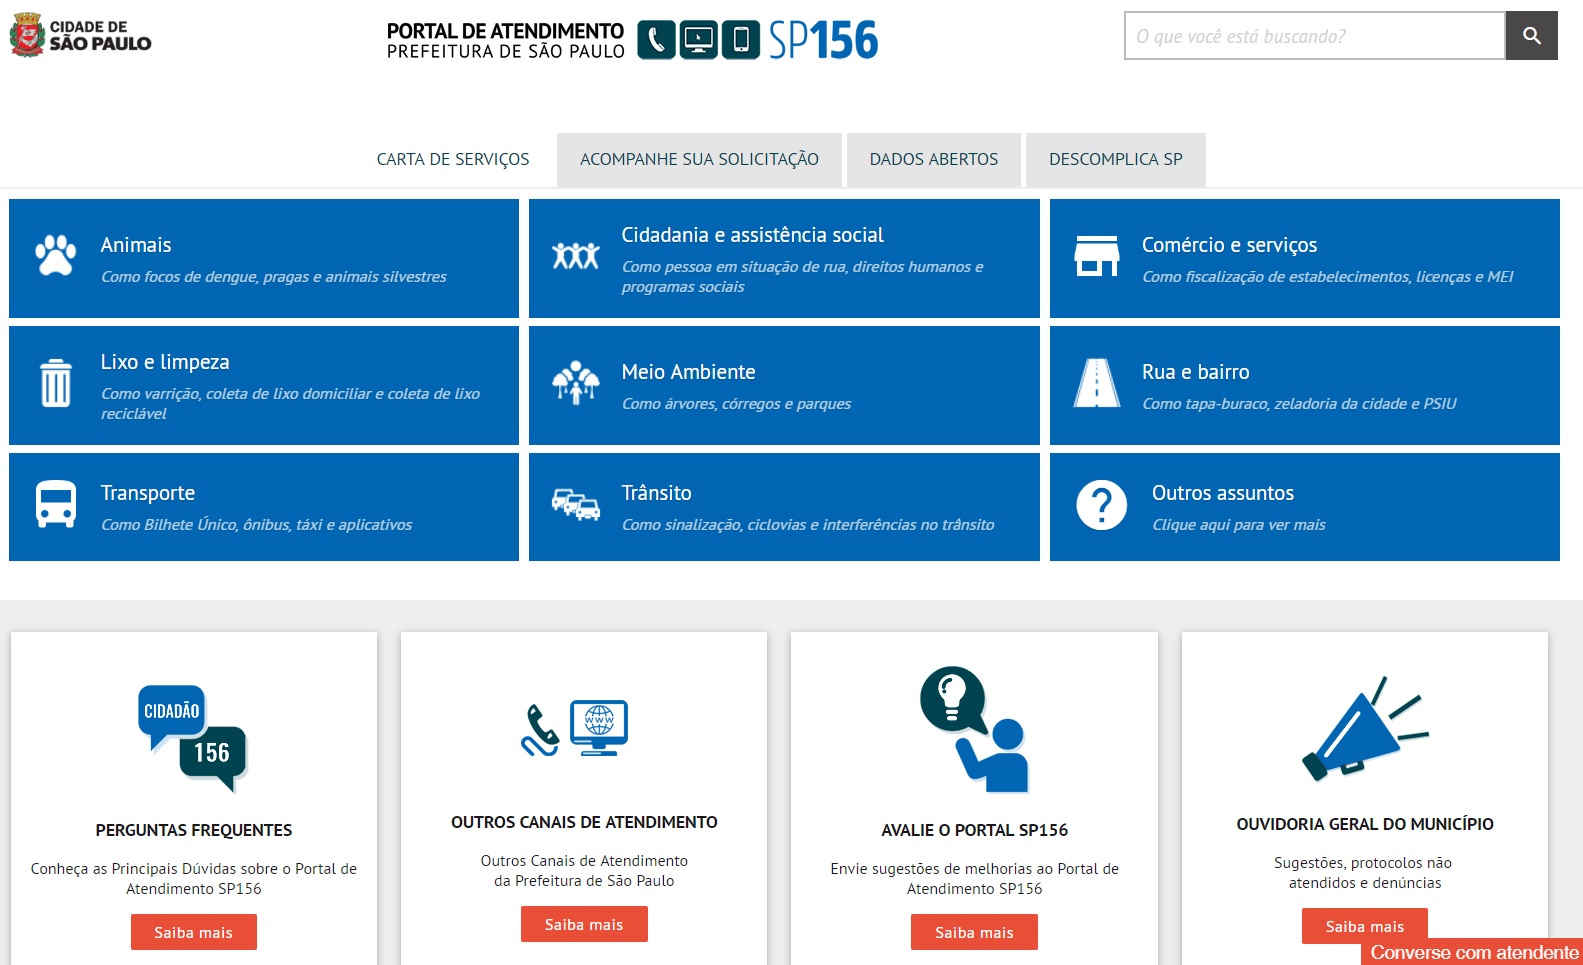Open the Lixo e limpeza category title

point(165,362)
